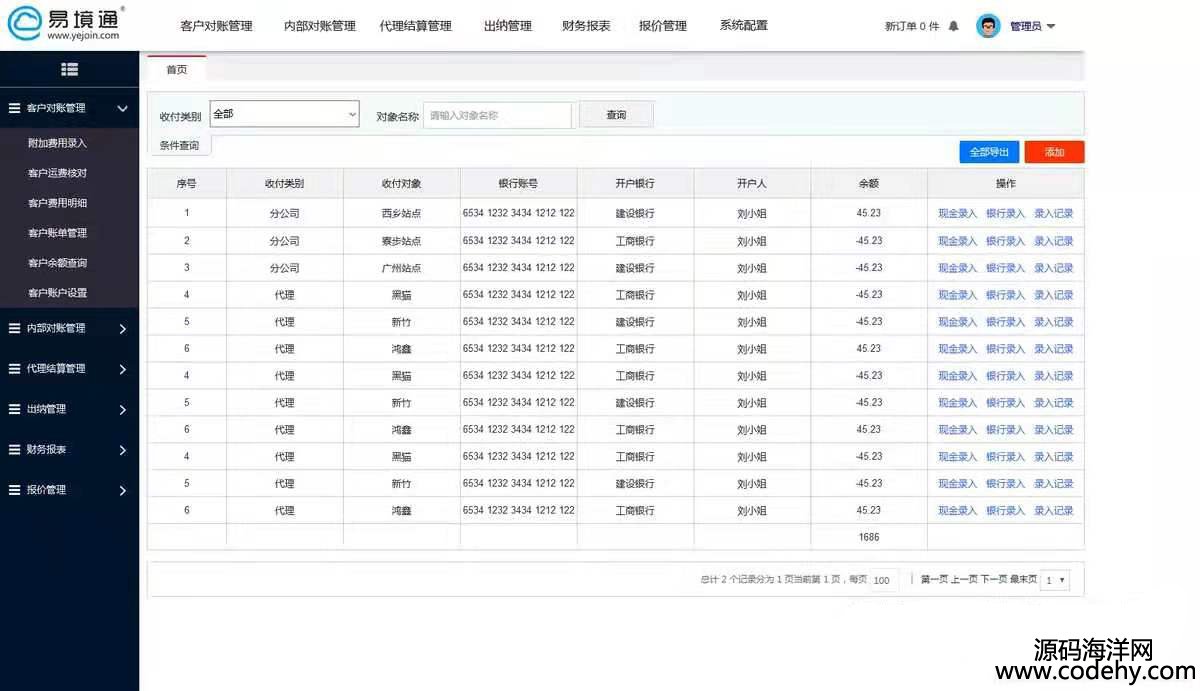The image size is (1200, 691).
Task: Click the 广州站点 cell
Action: point(401,268)
